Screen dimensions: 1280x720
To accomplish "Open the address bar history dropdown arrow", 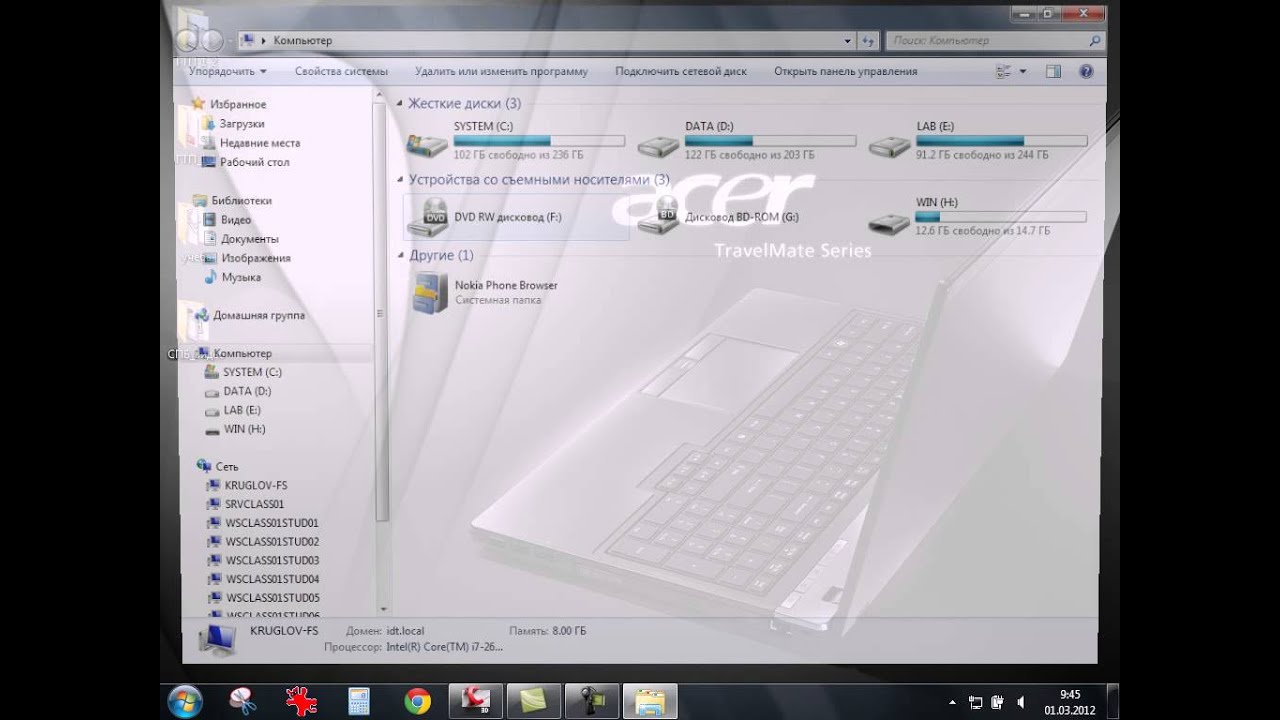I will [848, 41].
